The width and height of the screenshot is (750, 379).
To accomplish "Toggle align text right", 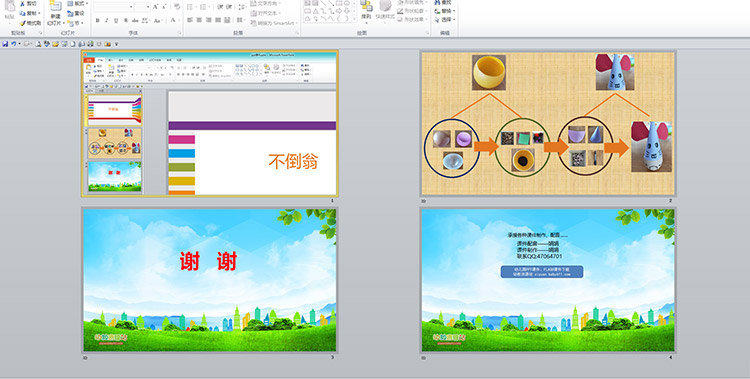I will [209, 20].
